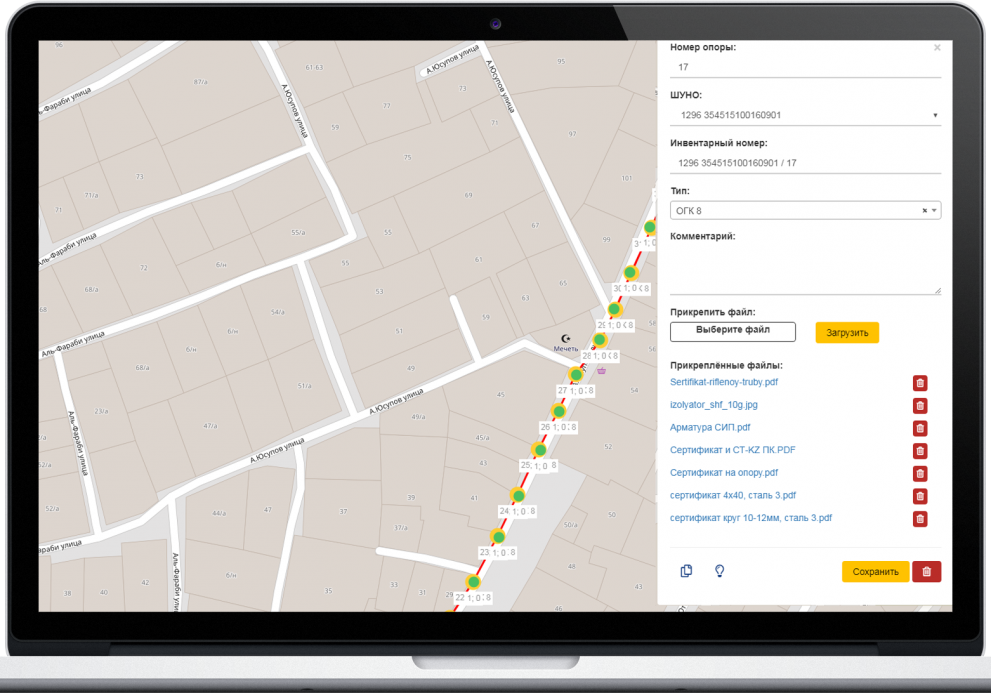Click the red delete button beside Сохранить
The height and width of the screenshot is (693, 991).
coord(926,572)
